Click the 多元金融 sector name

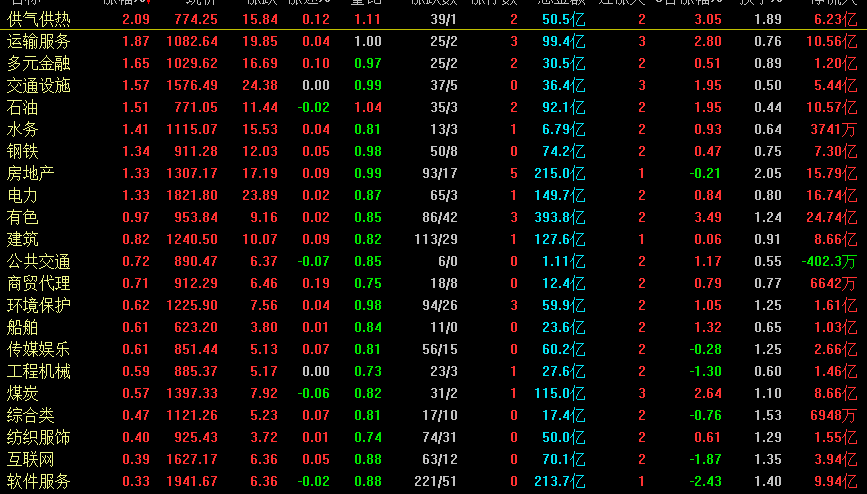pyautogui.click(x=39, y=64)
